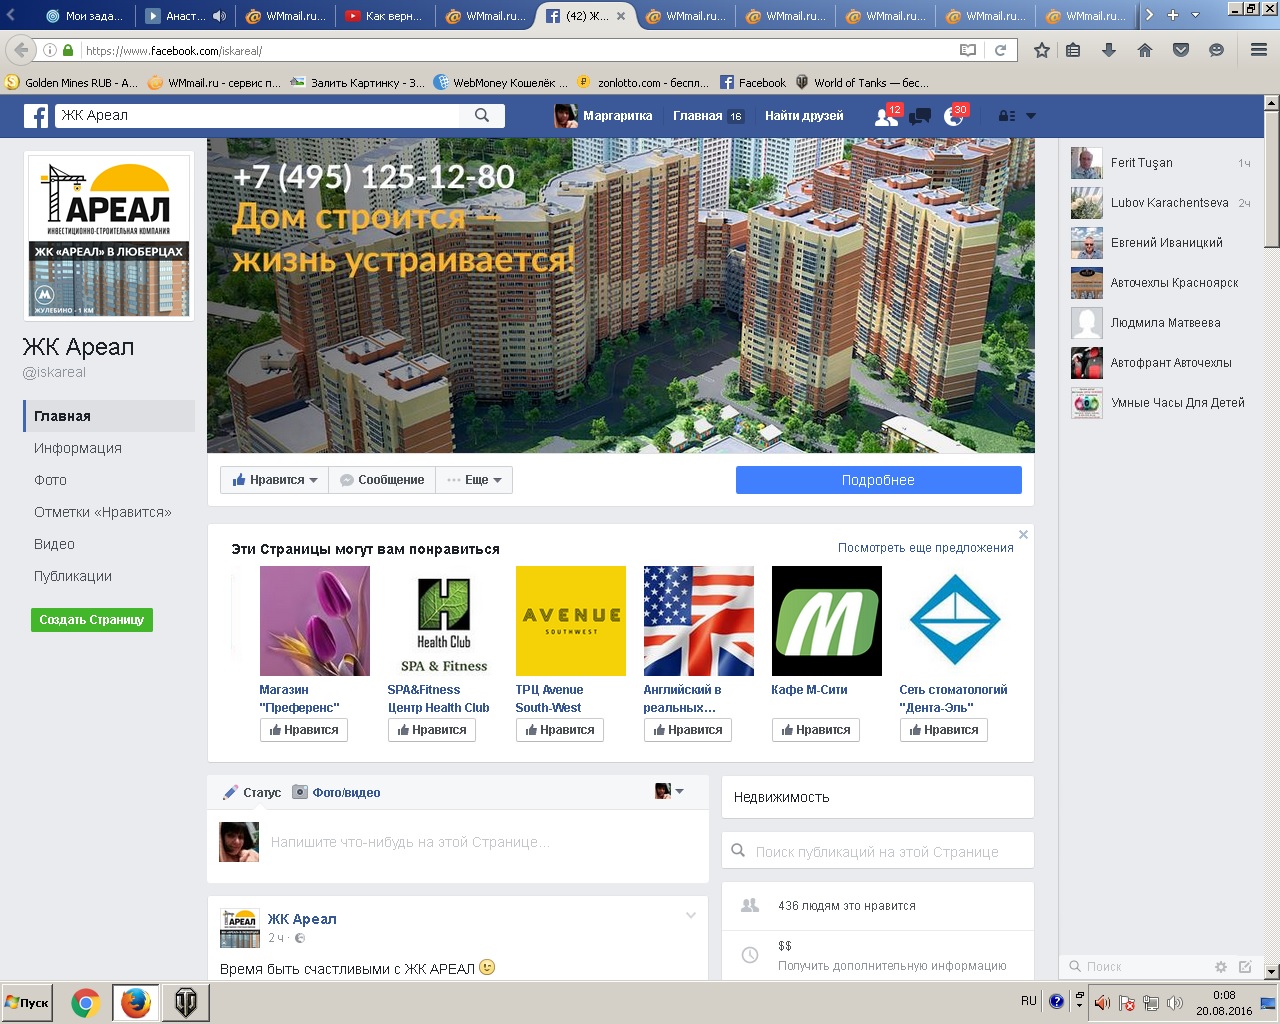Select Публикации in page sidebar
The image size is (1280, 1024).
point(73,576)
